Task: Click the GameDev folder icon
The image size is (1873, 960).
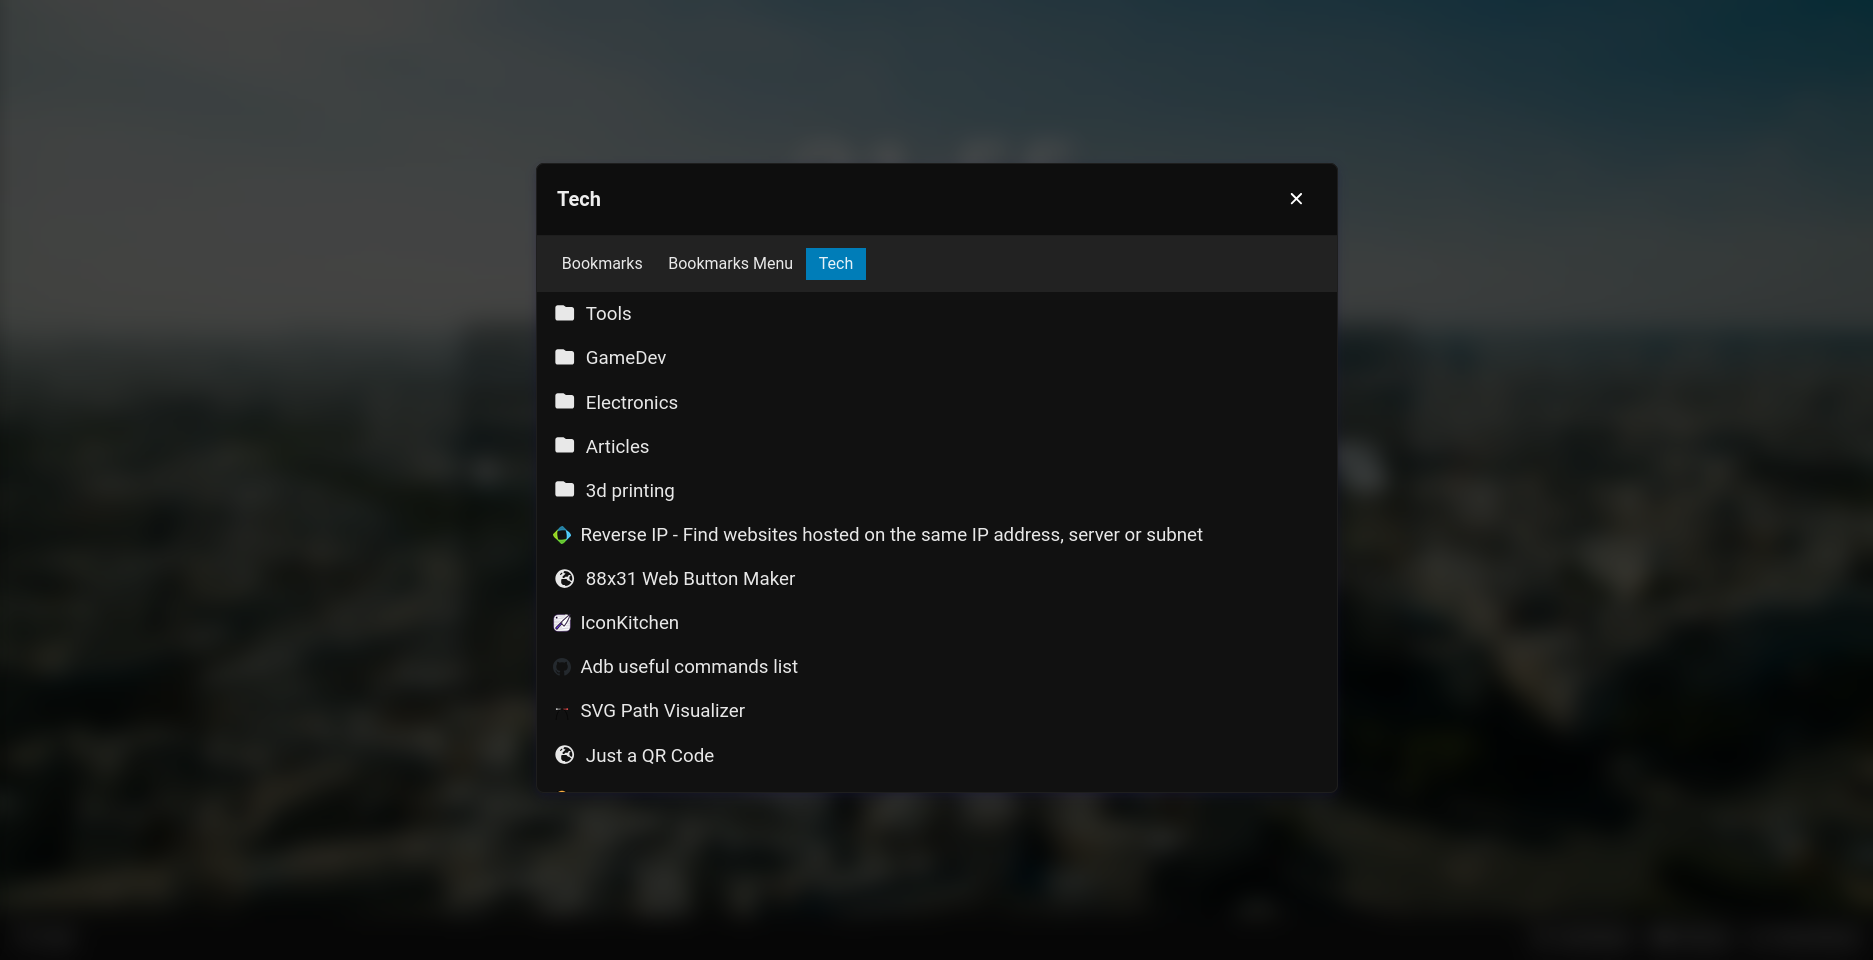Action: (565, 357)
